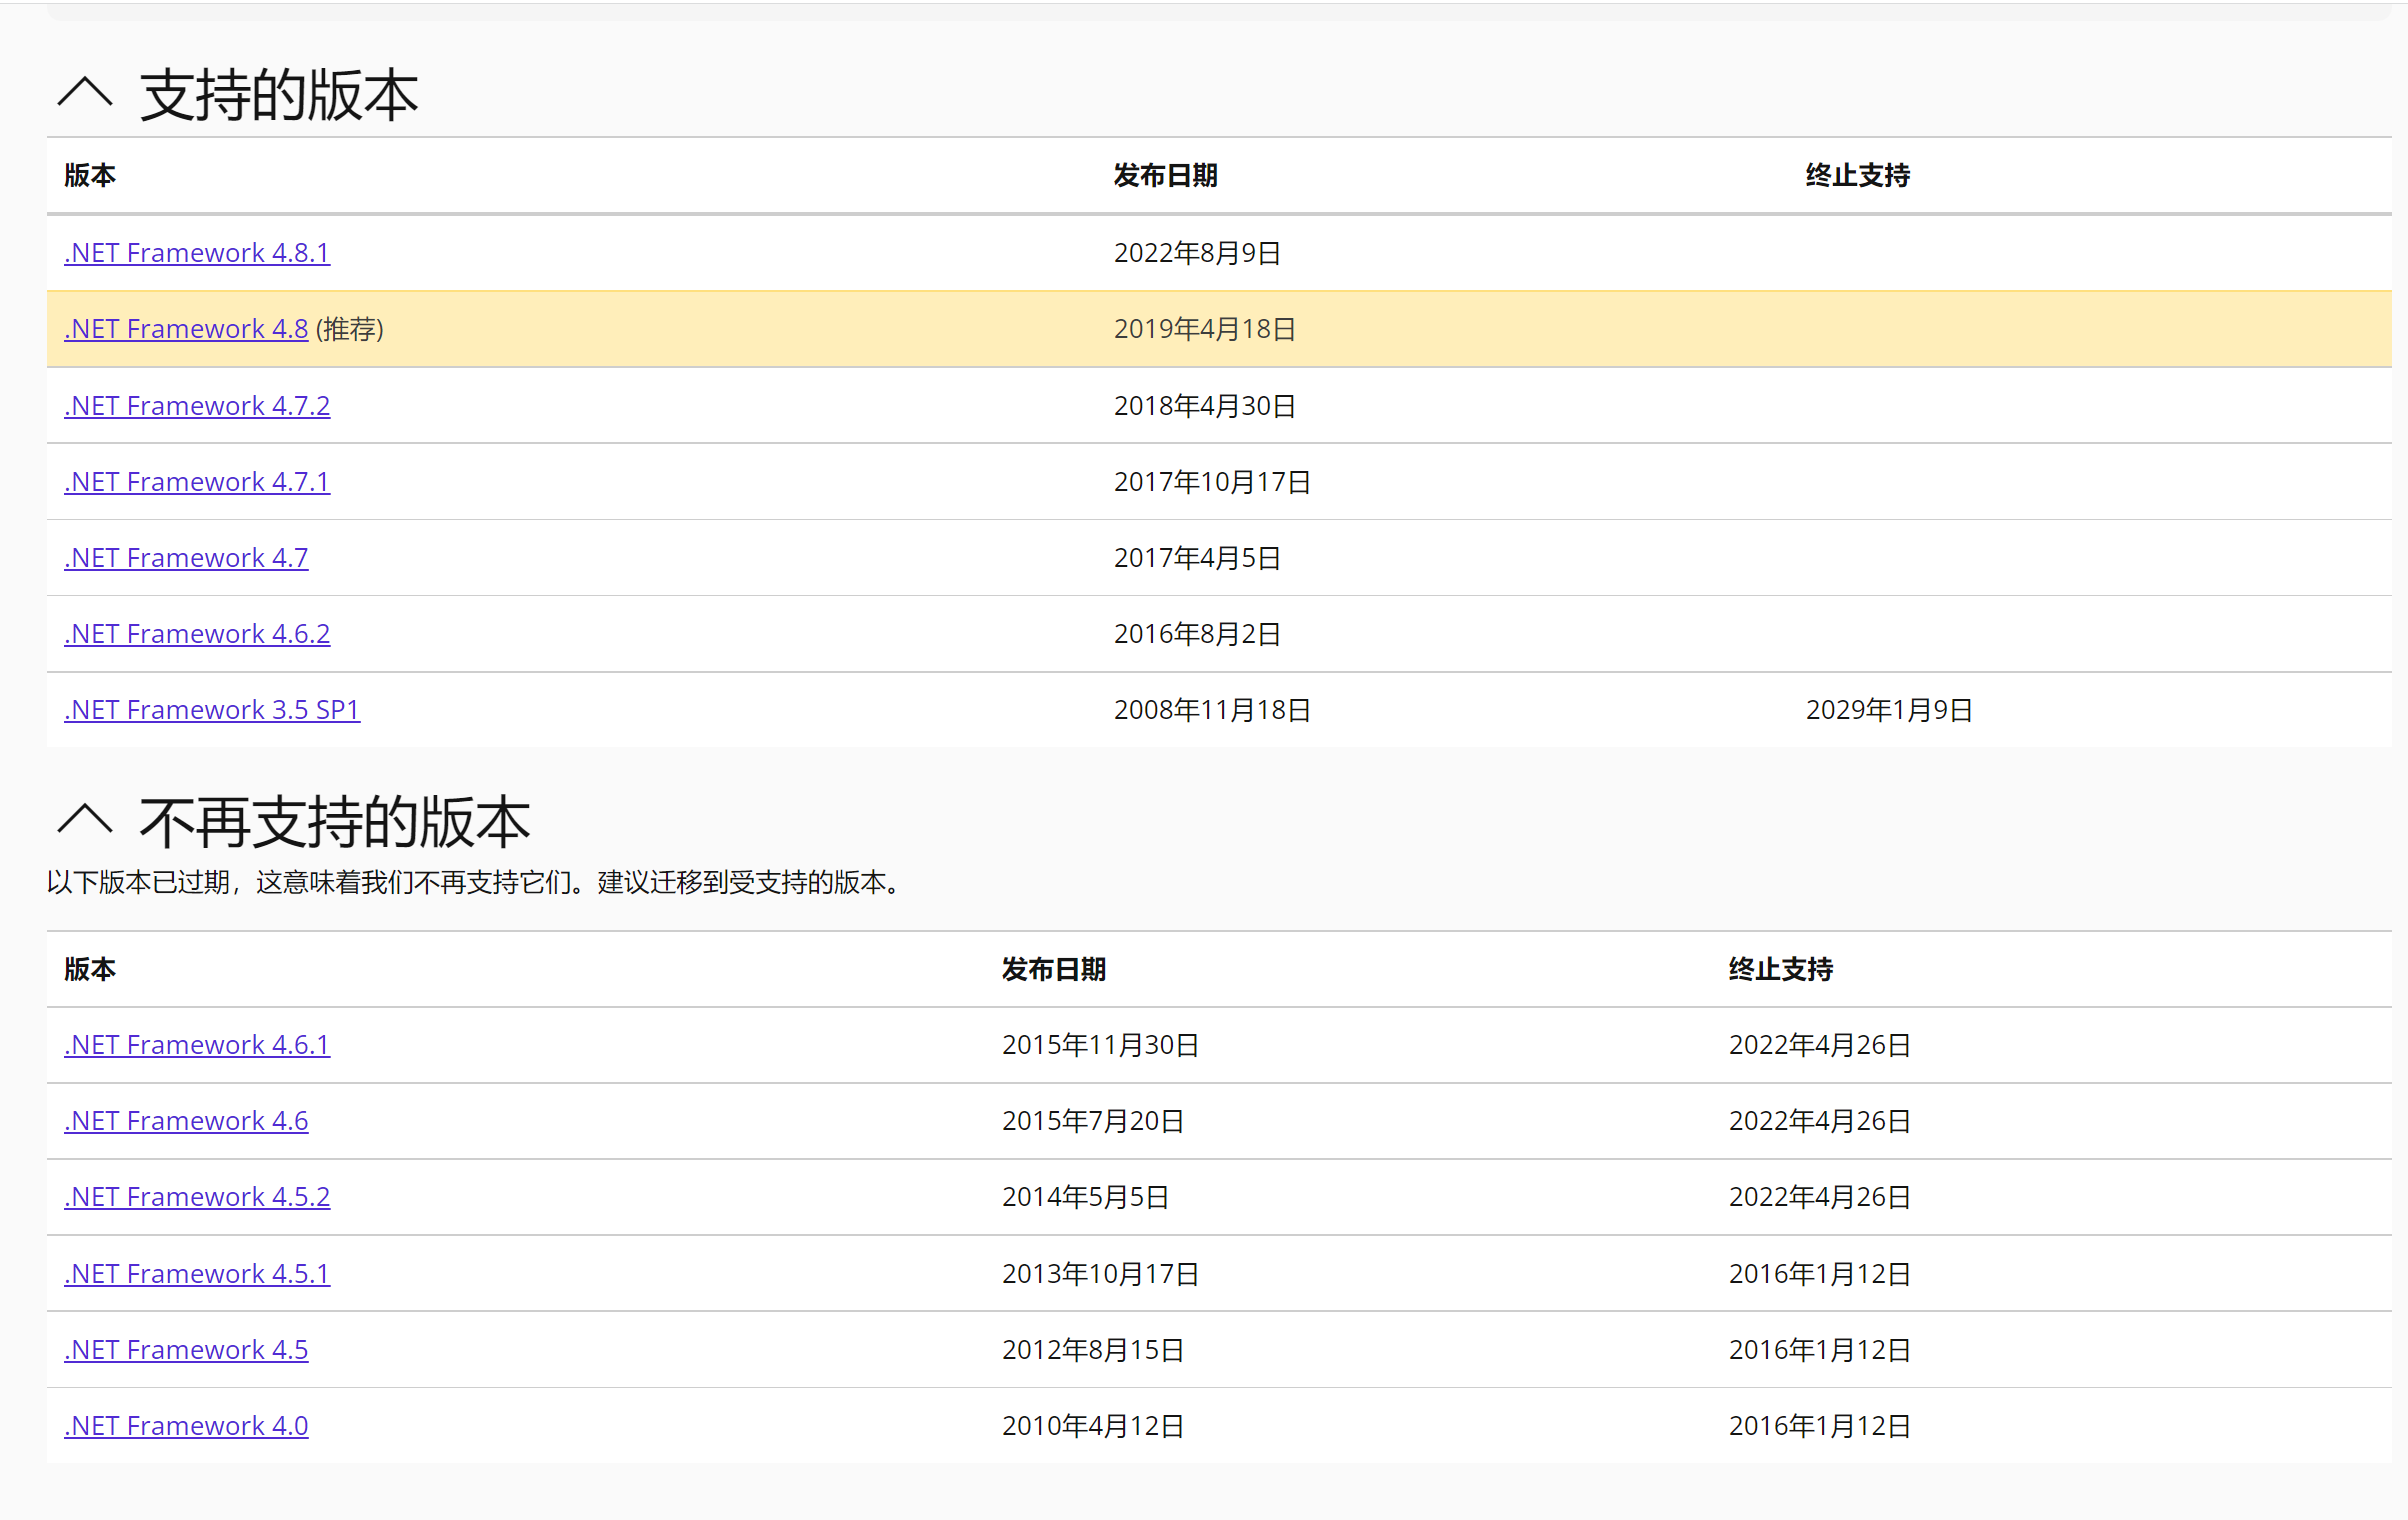The image size is (2408, 1520).
Task: Click 终止支持 header in supported versions table
Action: (1857, 176)
